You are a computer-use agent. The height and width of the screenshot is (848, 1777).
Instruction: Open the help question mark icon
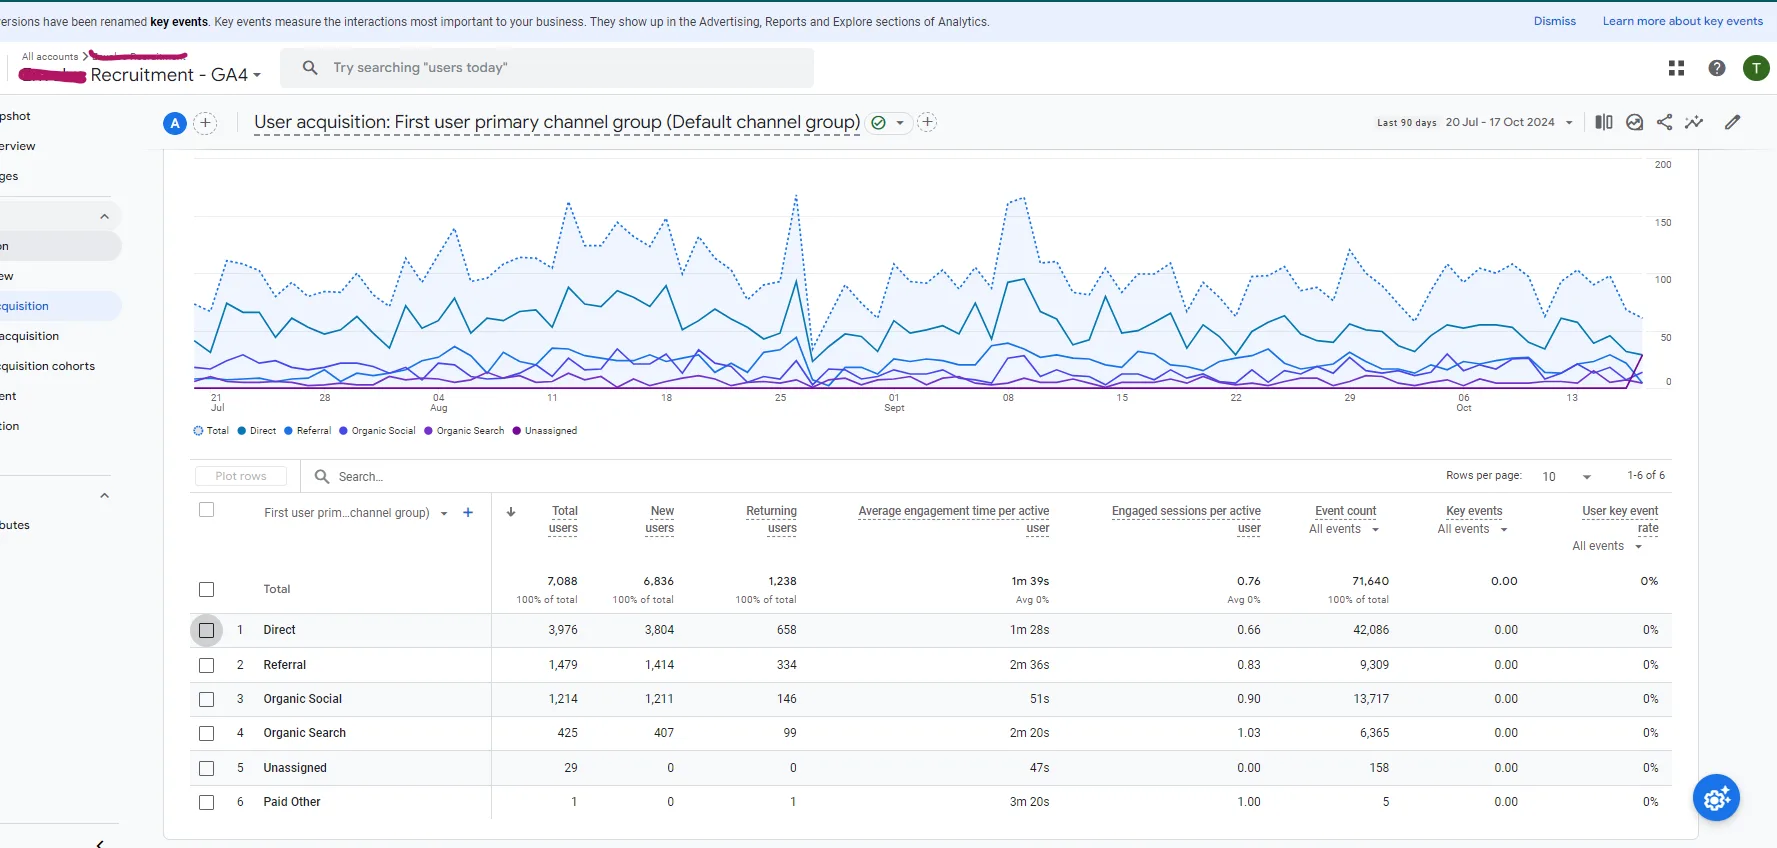(x=1717, y=68)
